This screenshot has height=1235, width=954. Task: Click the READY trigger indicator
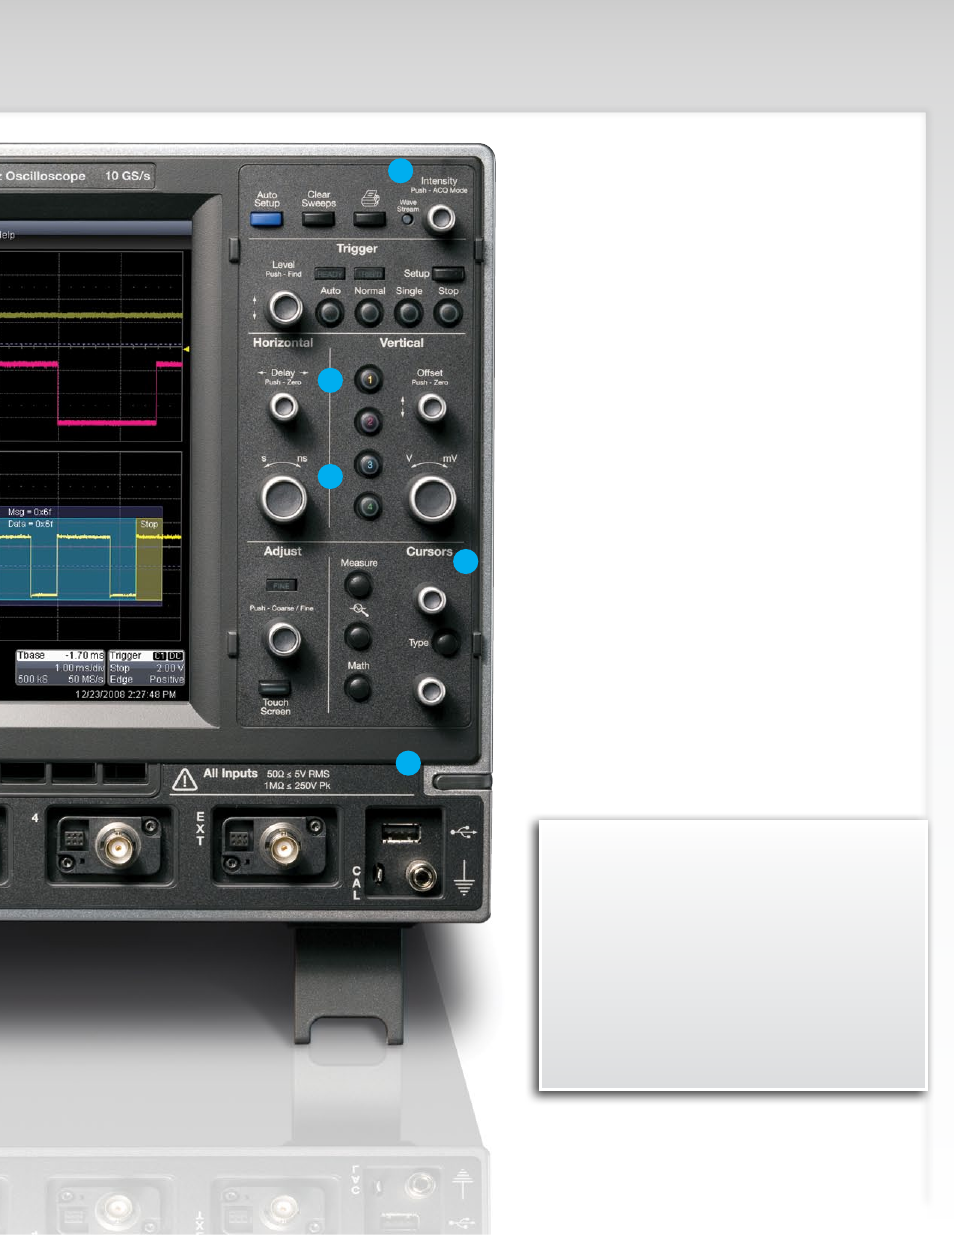329,273
